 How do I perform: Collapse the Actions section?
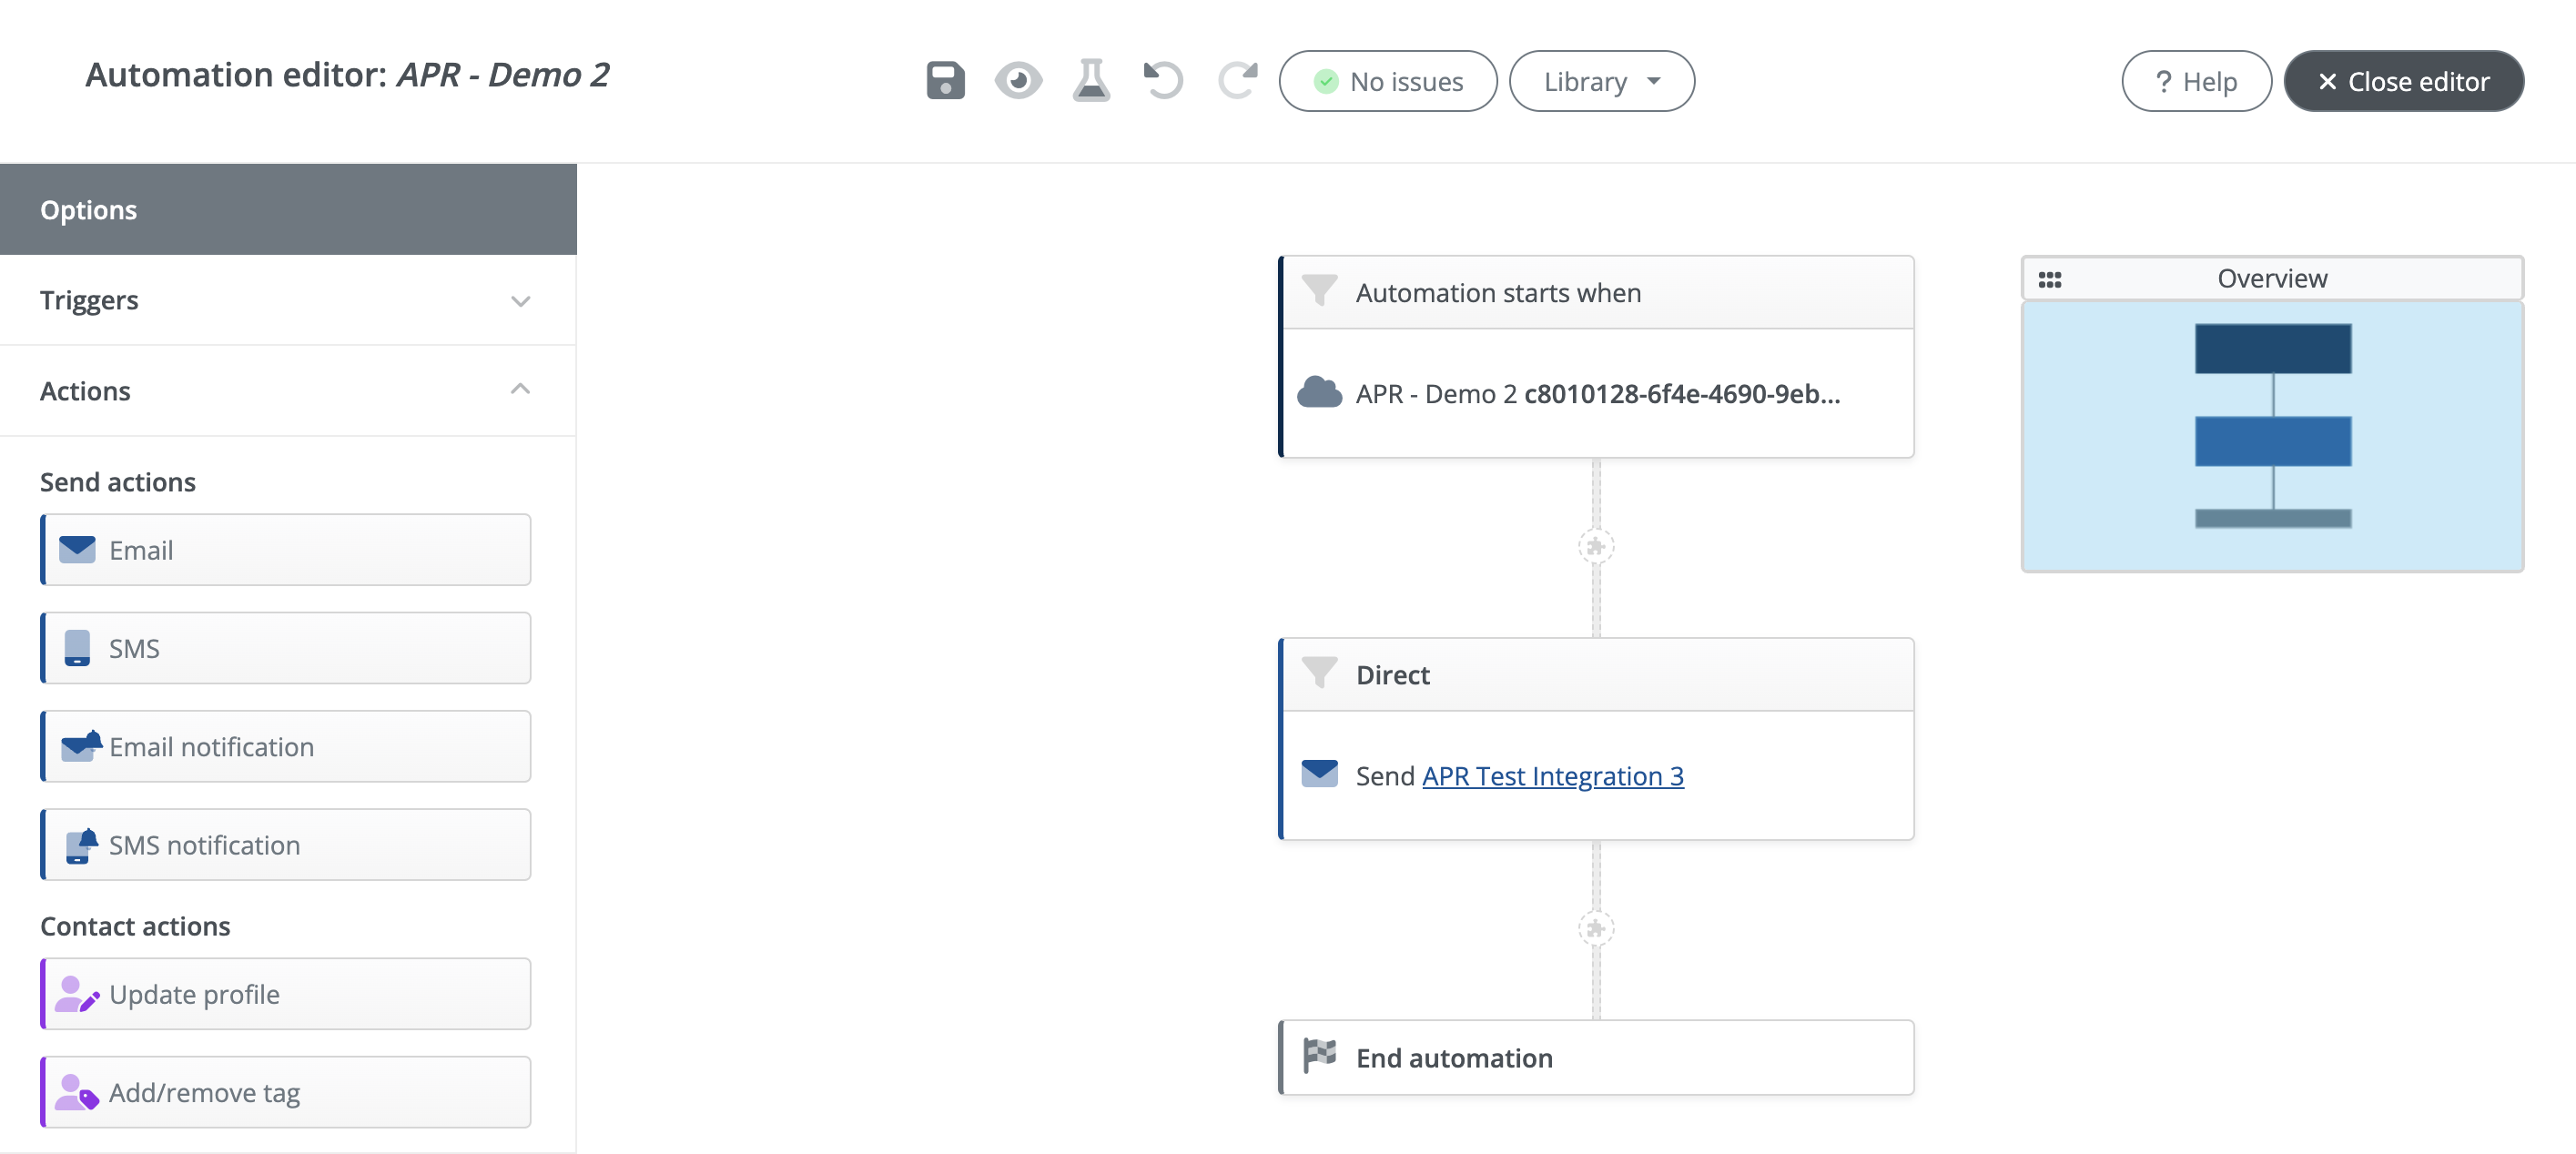tap(288, 391)
